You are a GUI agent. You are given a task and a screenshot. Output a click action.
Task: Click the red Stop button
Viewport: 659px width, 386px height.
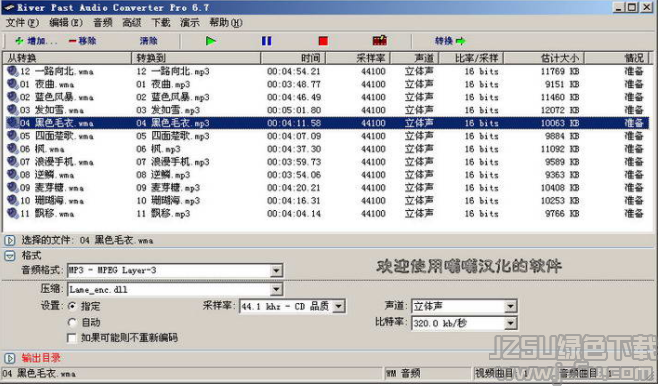323,41
